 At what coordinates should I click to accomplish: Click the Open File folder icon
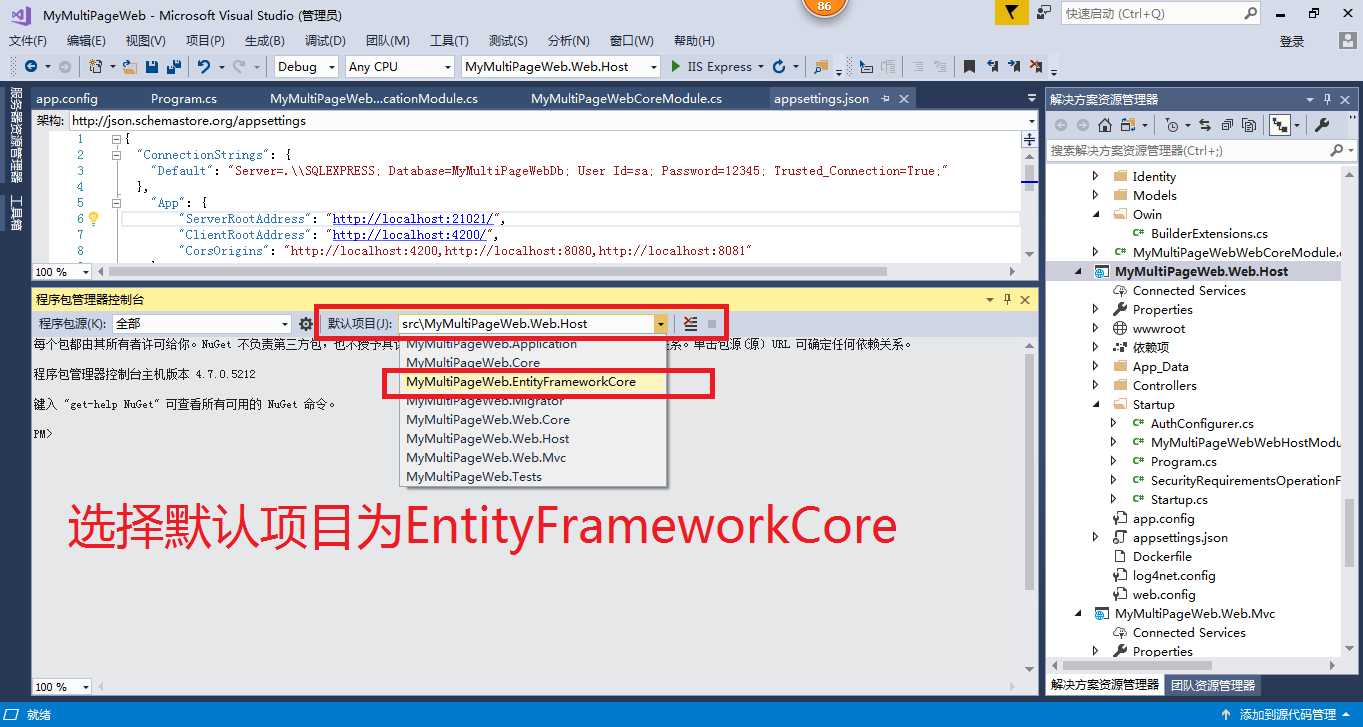[131, 67]
